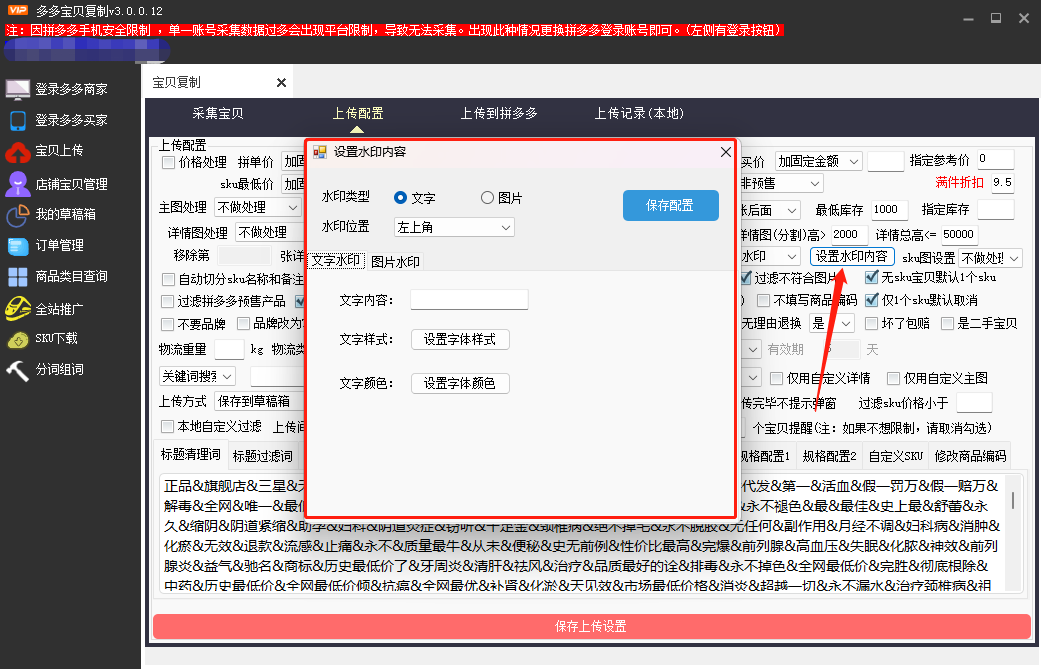The height and width of the screenshot is (669, 1041).
Task: Click the 我的草稿箱 icon
Action: (18, 214)
